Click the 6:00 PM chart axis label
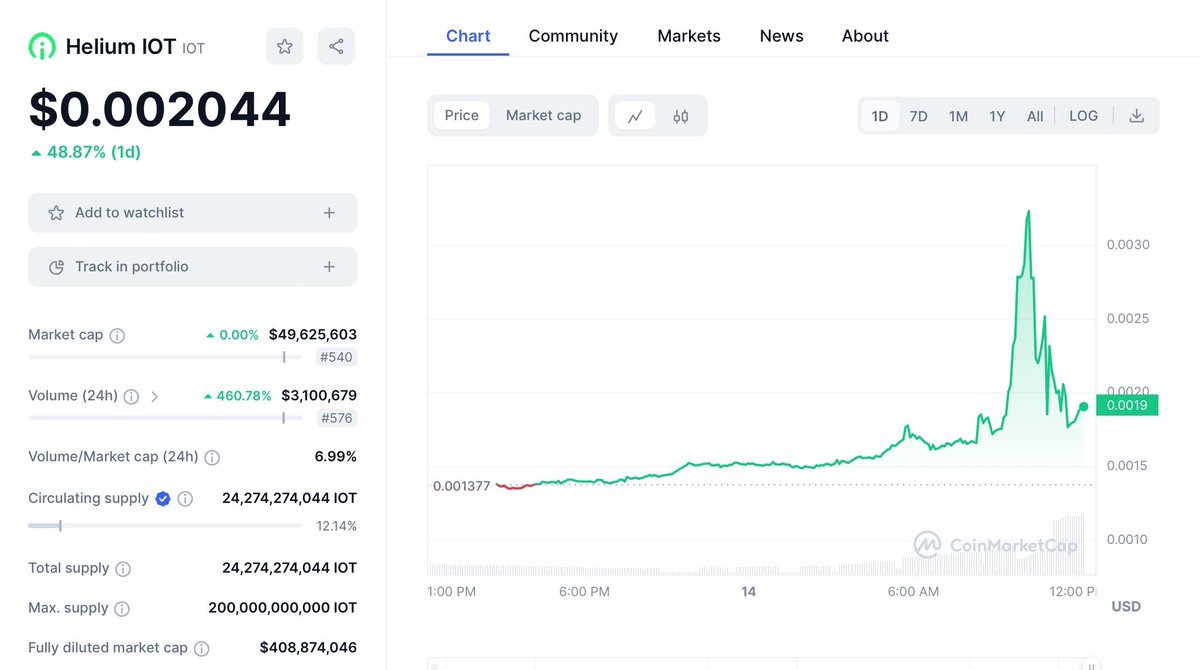Viewport: 1200px width, 670px height. (x=585, y=592)
